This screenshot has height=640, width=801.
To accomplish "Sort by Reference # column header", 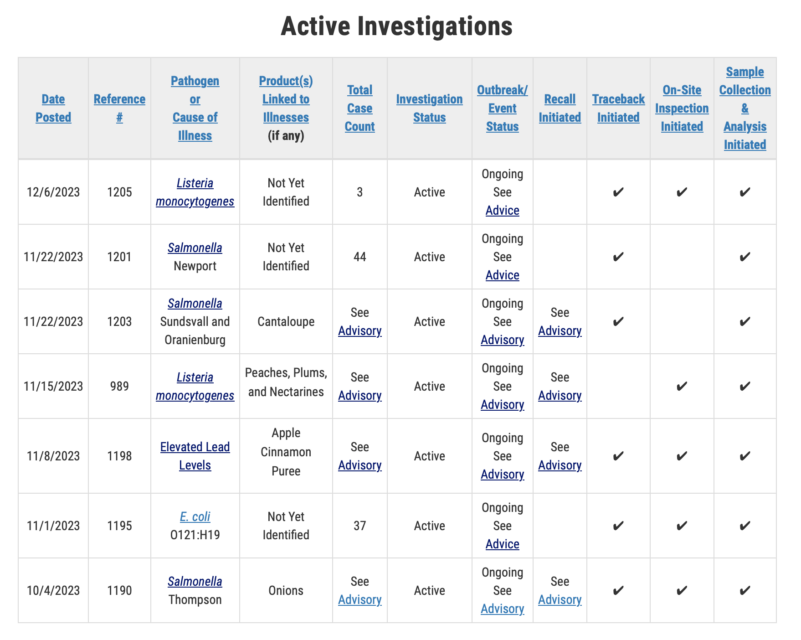I will [119, 108].
